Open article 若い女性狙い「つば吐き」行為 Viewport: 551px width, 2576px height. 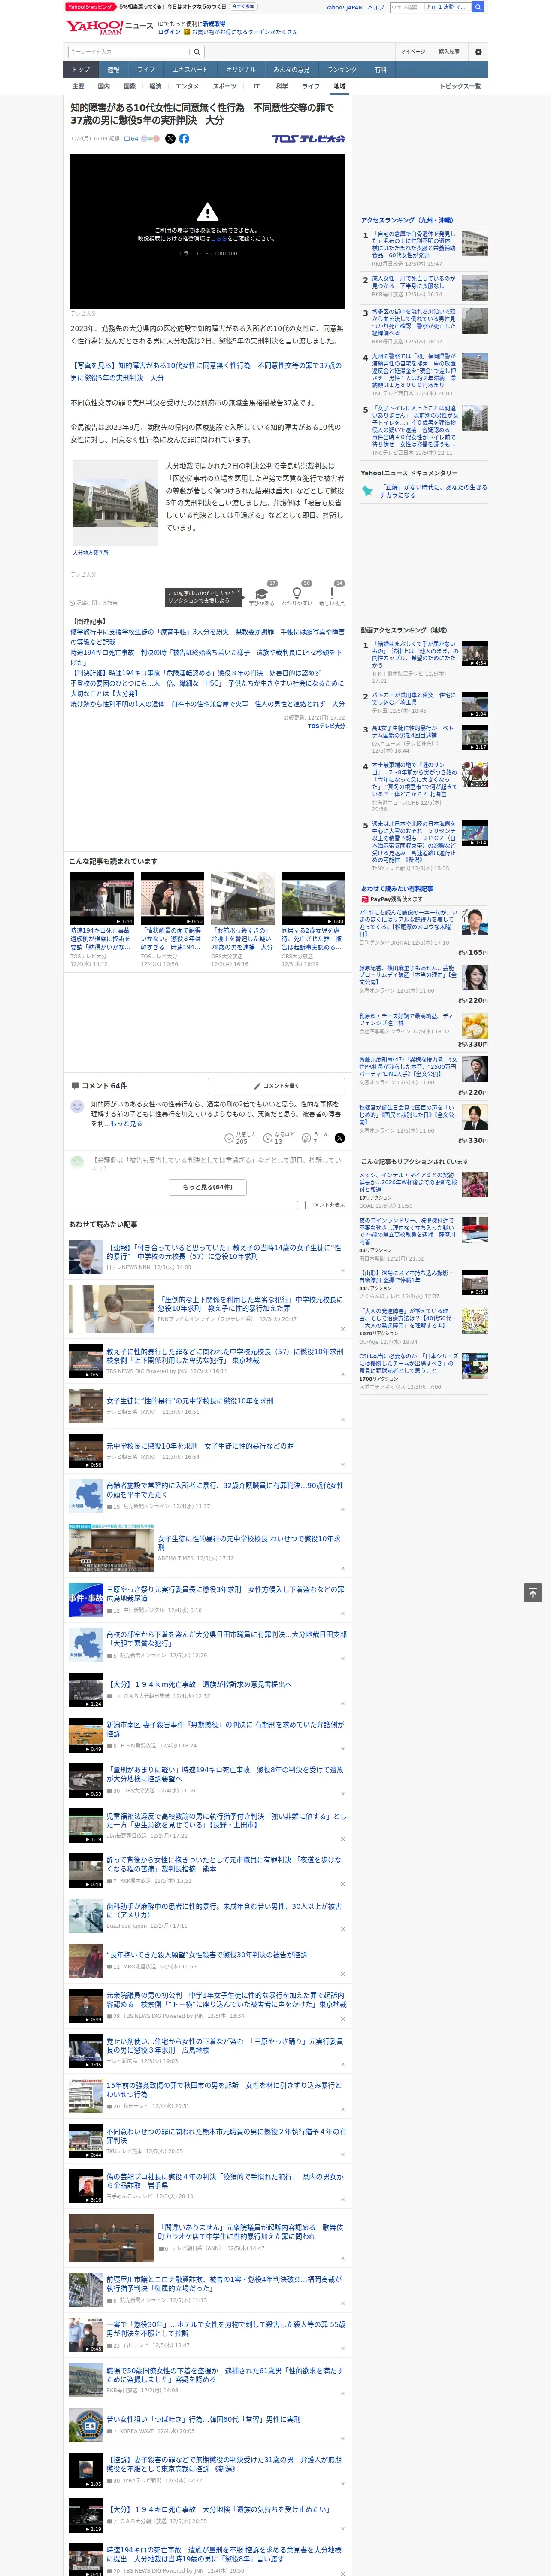pos(203,2419)
